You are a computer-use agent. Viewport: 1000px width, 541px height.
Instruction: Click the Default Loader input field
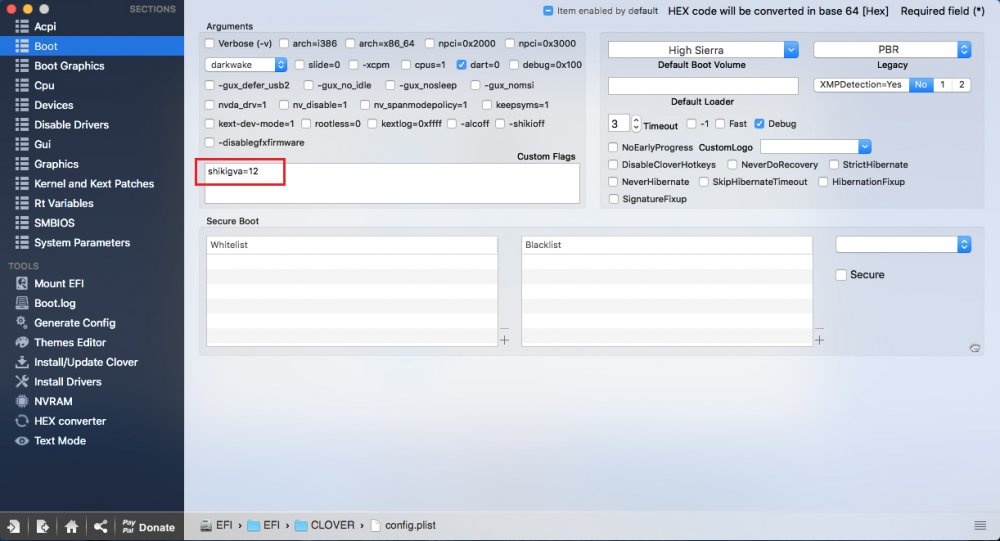(703, 85)
